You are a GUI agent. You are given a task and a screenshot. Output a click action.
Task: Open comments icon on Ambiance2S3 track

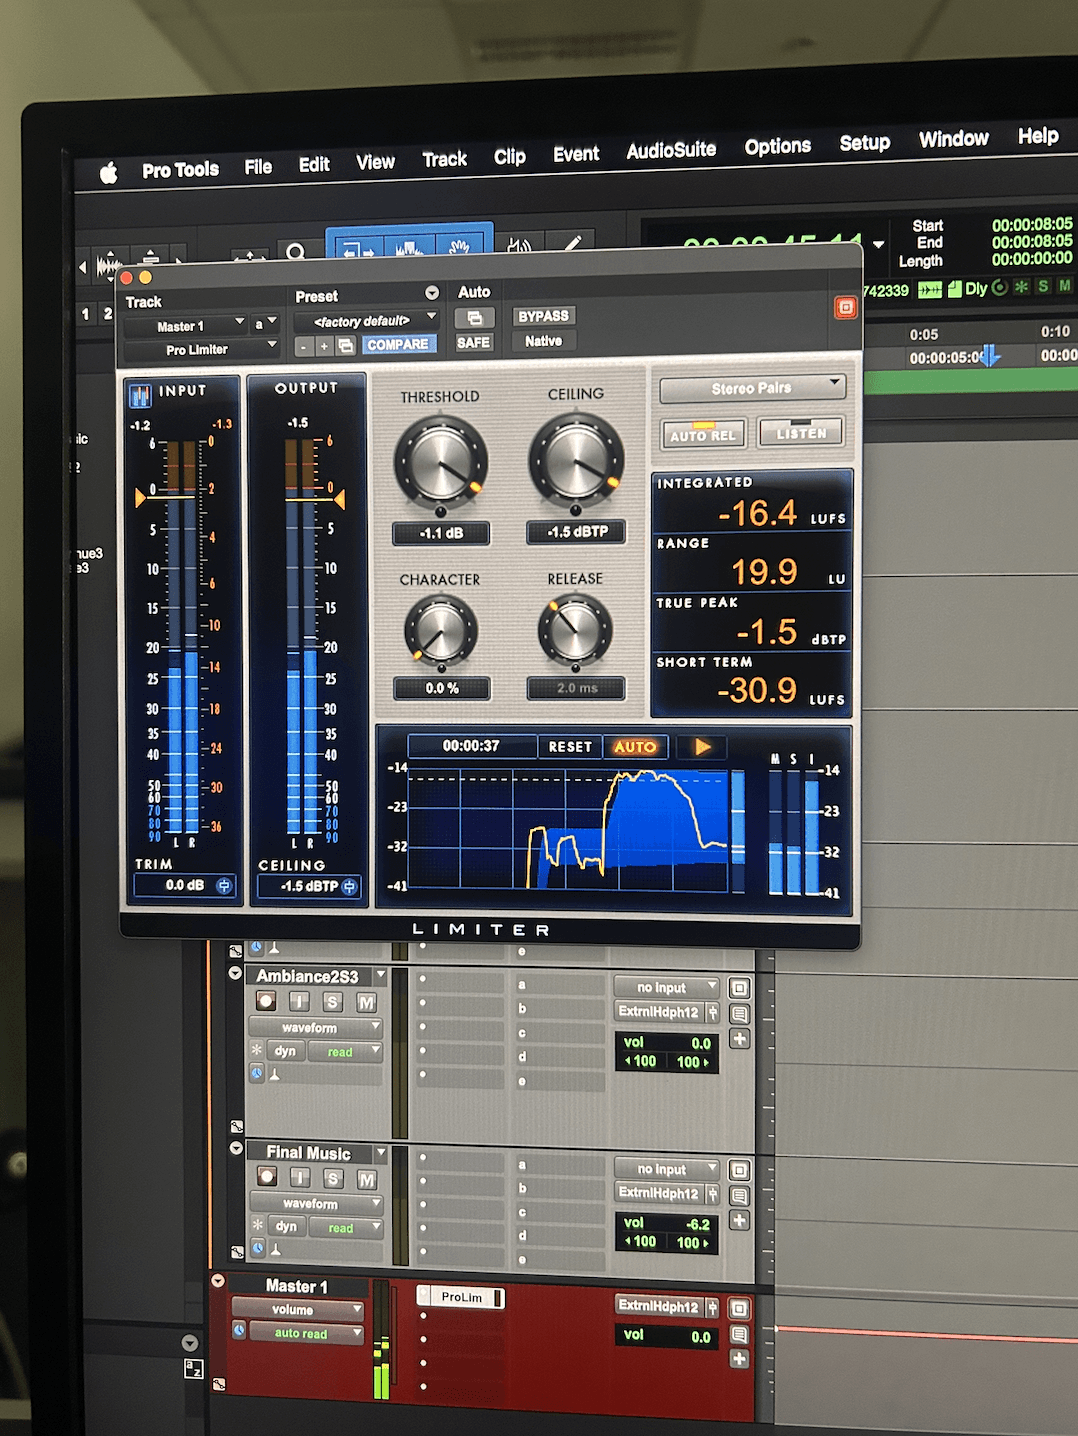click(739, 1014)
